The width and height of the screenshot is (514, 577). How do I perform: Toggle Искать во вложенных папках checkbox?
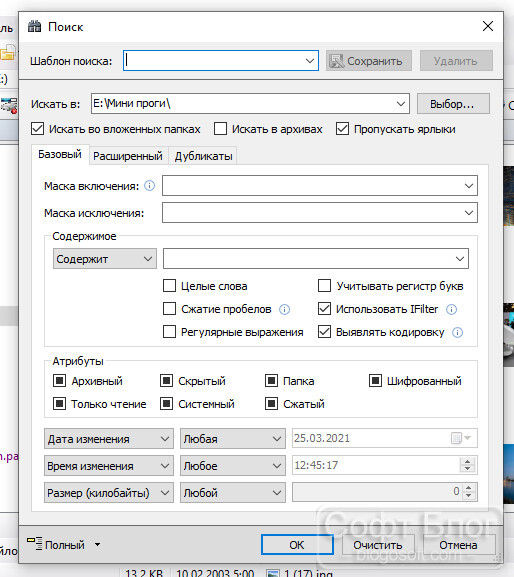click(x=38, y=129)
